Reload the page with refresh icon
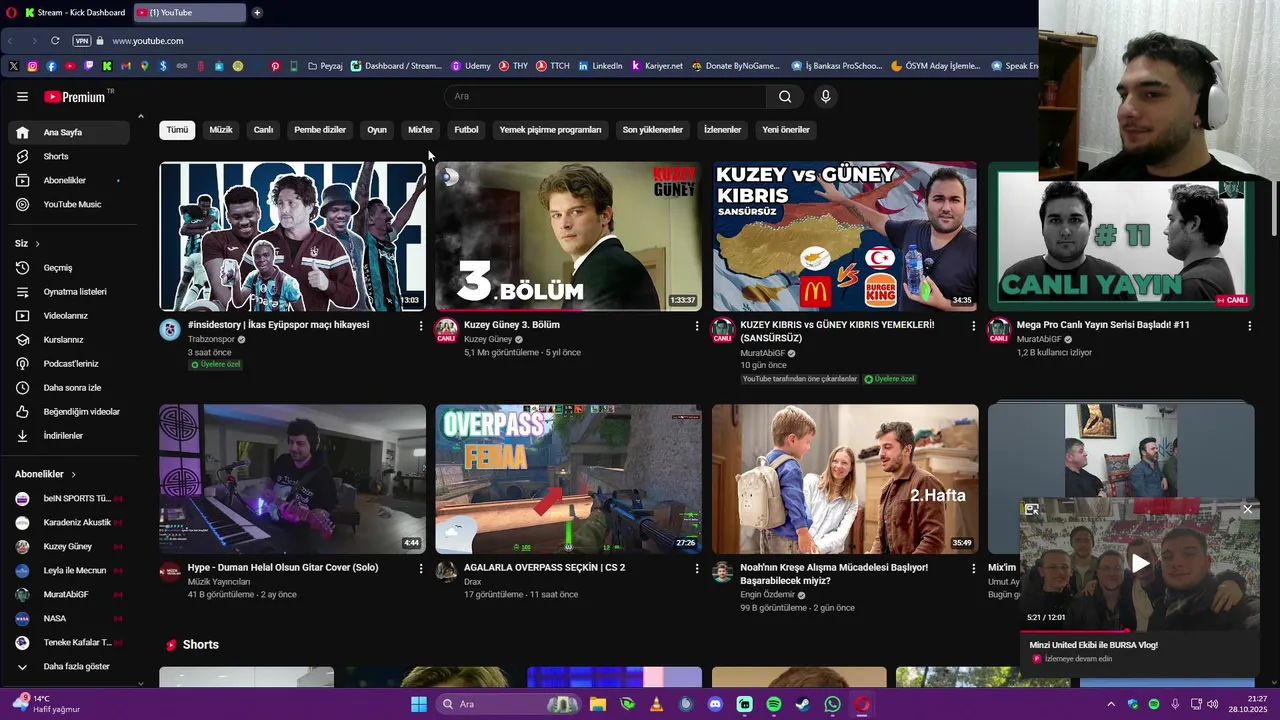Image resolution: width=1280 pixels, height=720 pixels. (55, 41)
